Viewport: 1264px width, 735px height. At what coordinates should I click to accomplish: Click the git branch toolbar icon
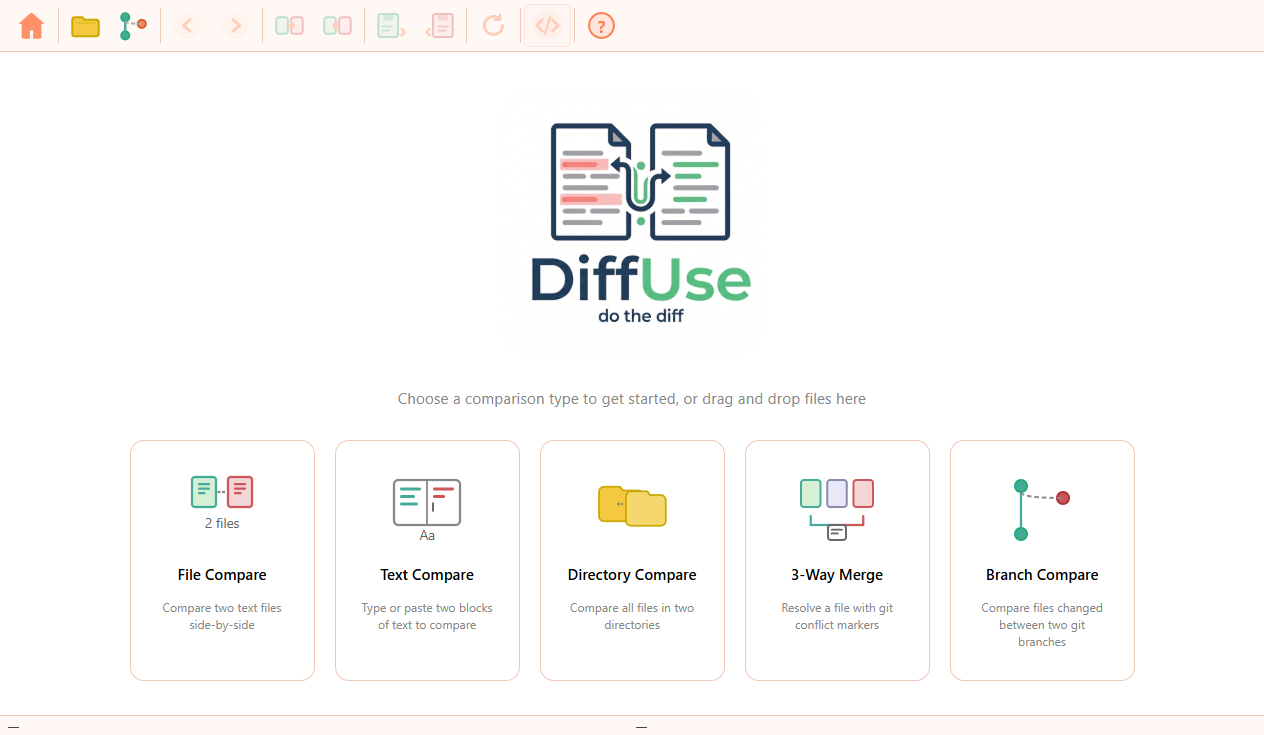132,26
